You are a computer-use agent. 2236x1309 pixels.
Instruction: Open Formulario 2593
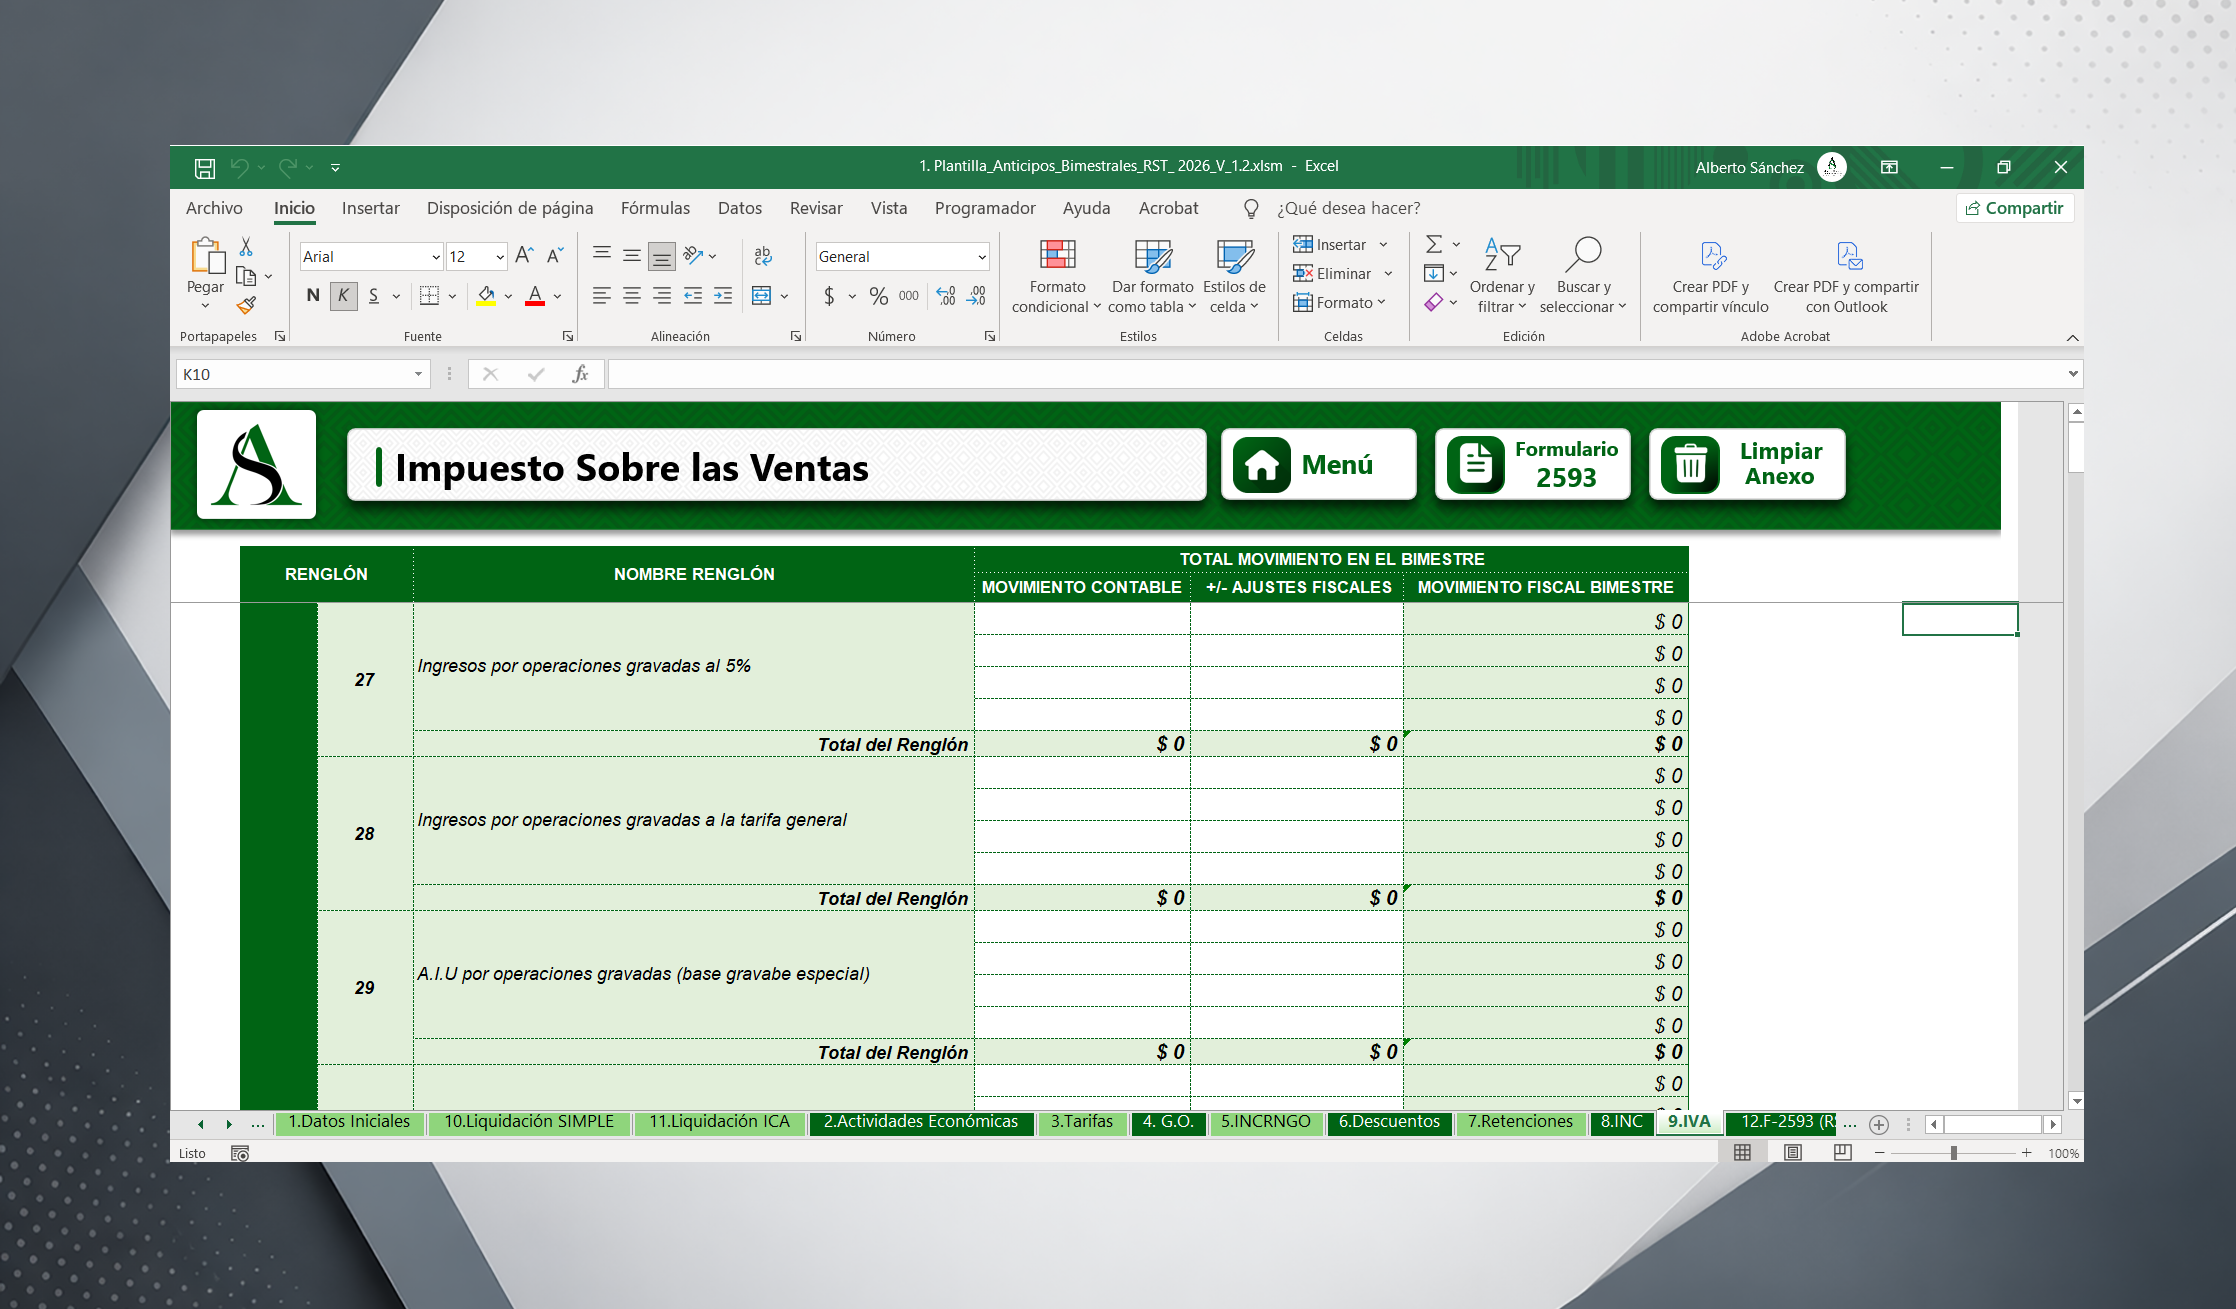pyautogui.click(x=1532, y=463)
